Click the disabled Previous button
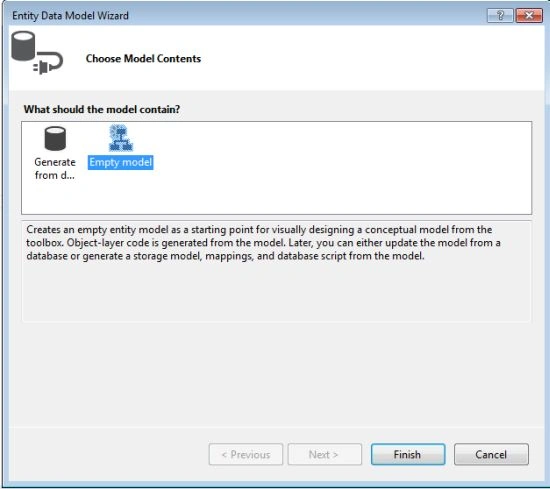Viewport: 550px width, 489px height. pos(246,455)
